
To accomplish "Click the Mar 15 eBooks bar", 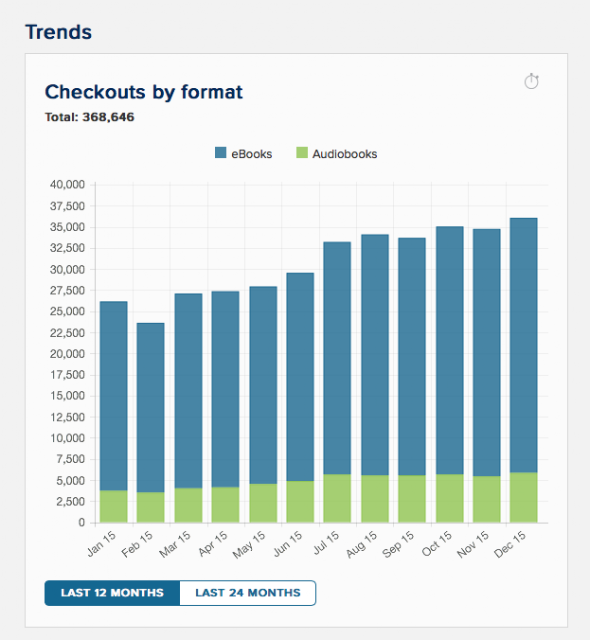I will pyautogui.click(x=188, y=391).
